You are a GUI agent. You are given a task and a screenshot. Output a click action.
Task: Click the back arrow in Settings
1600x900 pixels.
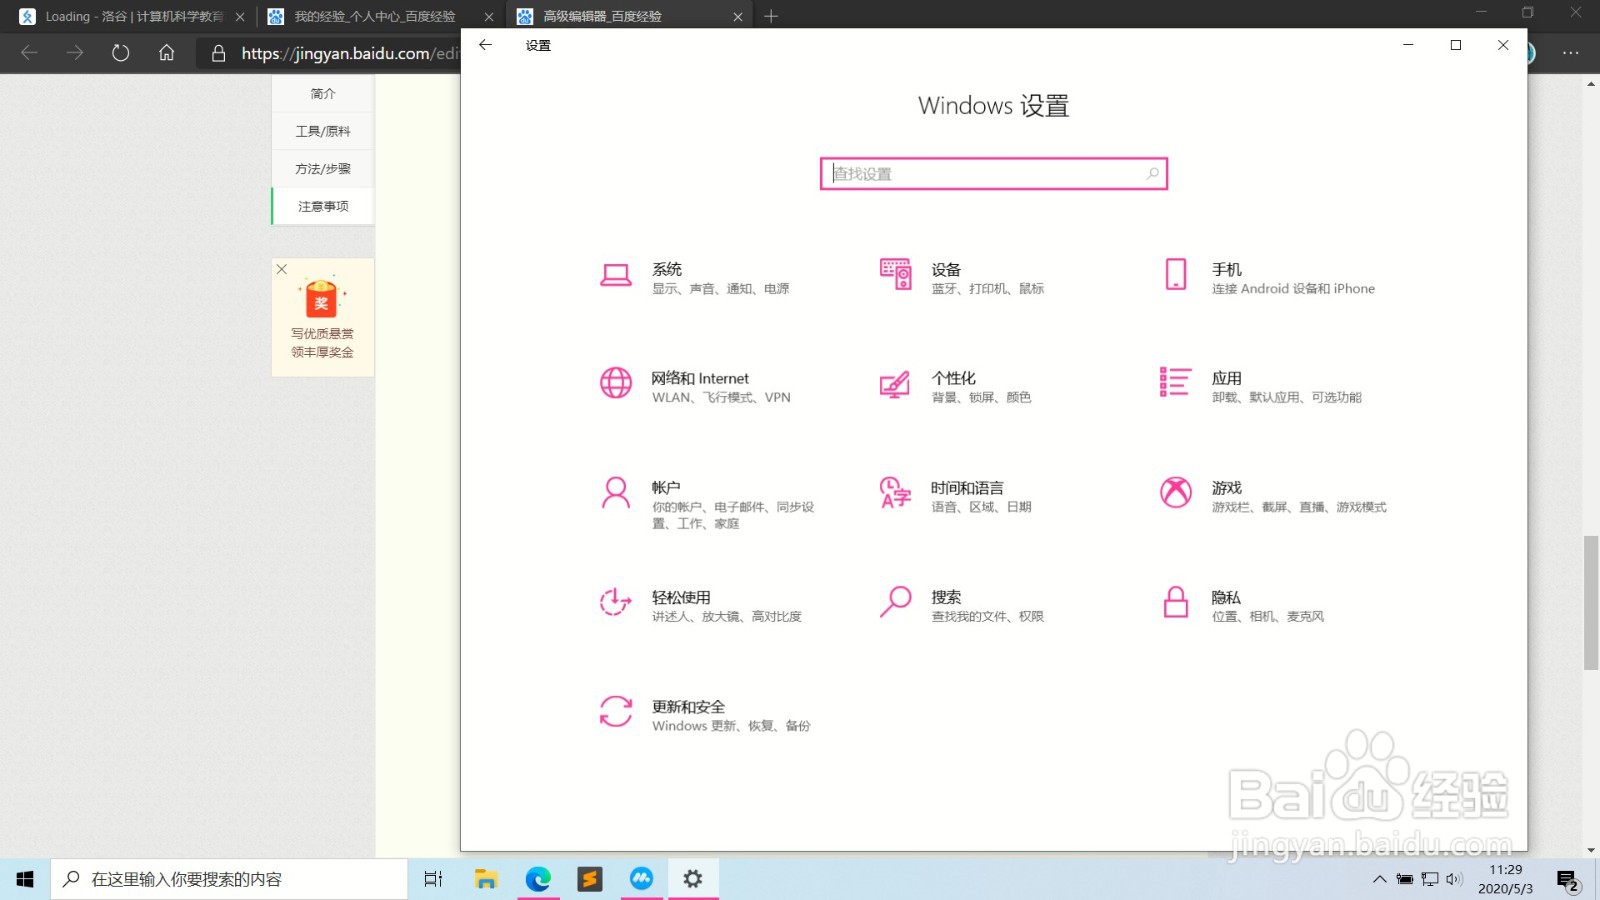(x=484, y=45)
